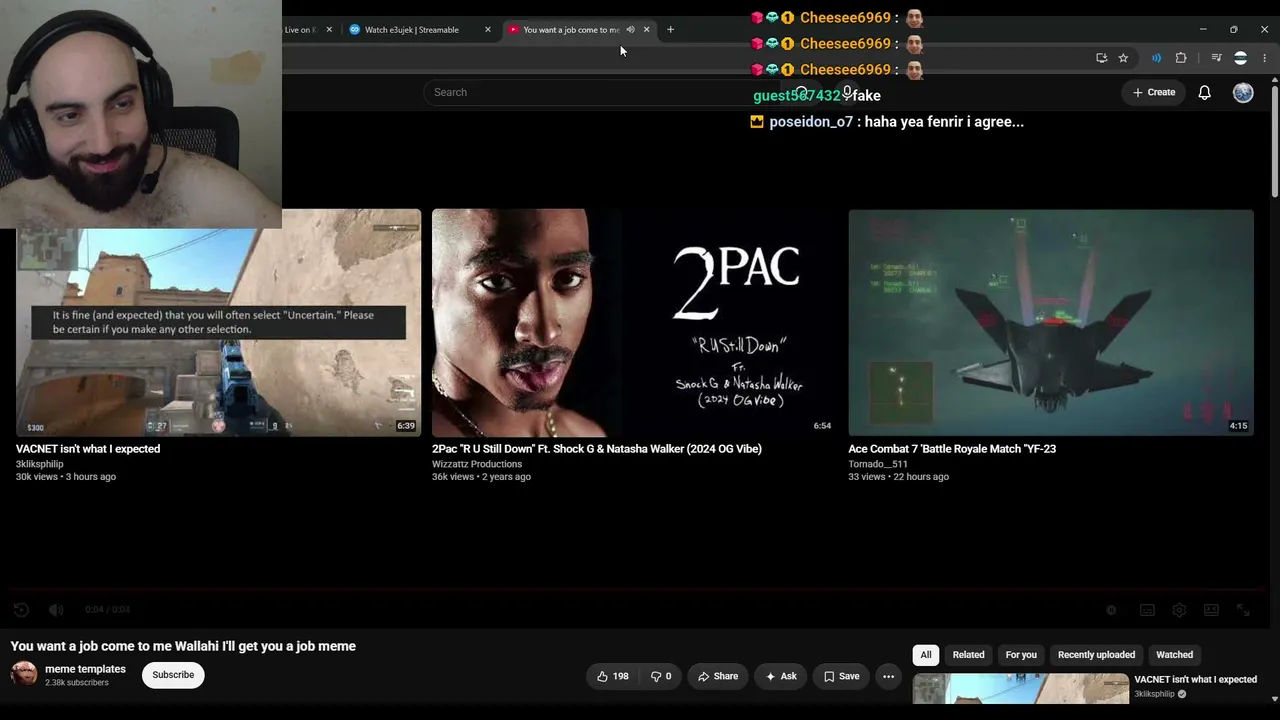Viewport: 1280px width, 720px height.
Task: Select the YouTube job meme tab
Action: 571,30
